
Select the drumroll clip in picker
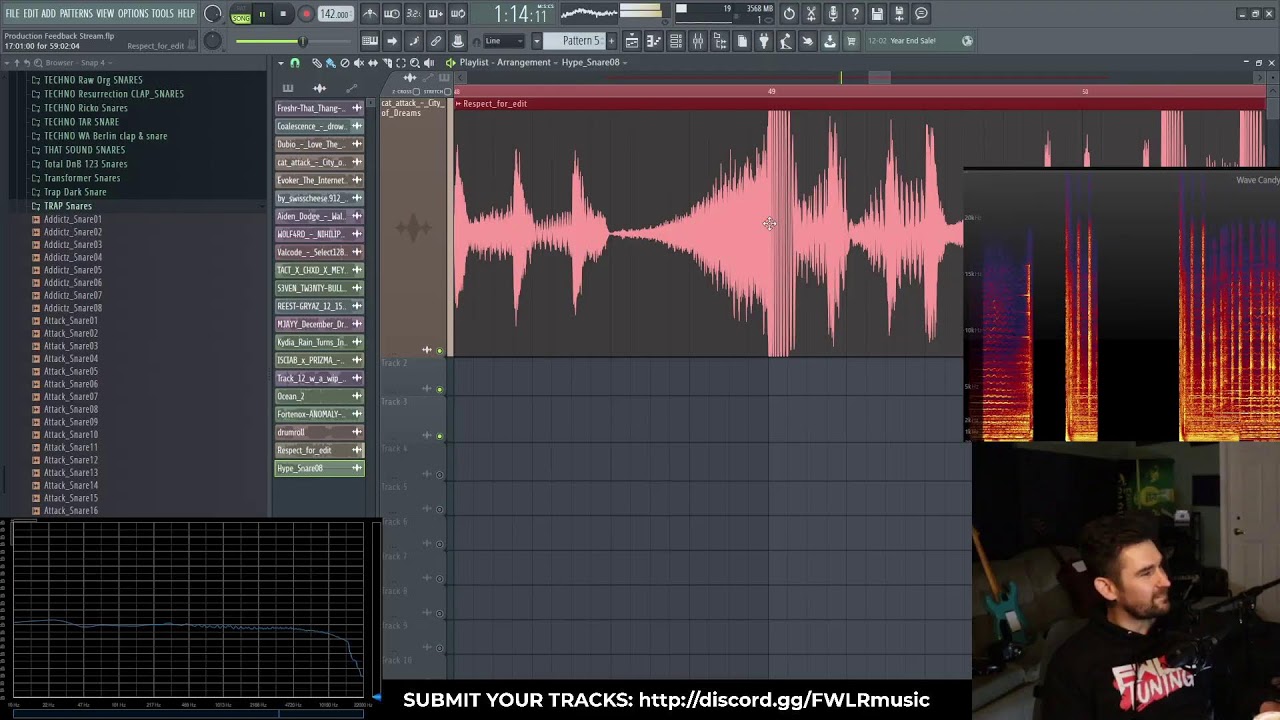pyautogui.click(x=319, y=432)
